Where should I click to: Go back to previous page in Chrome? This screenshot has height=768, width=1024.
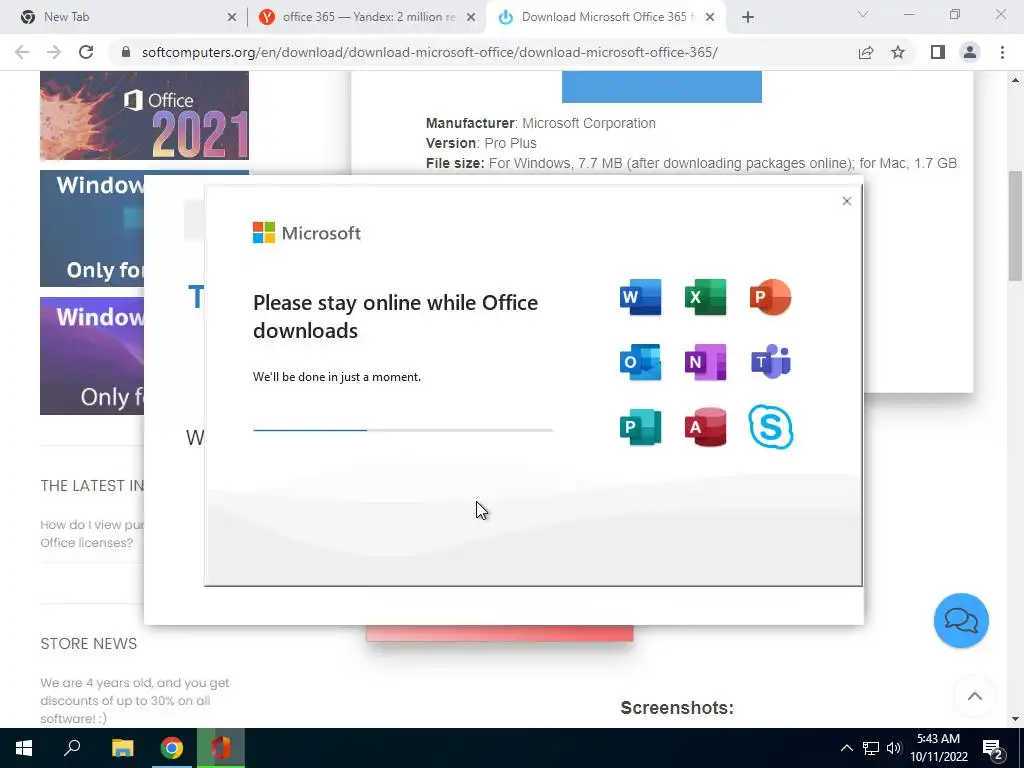coord(22,52)
